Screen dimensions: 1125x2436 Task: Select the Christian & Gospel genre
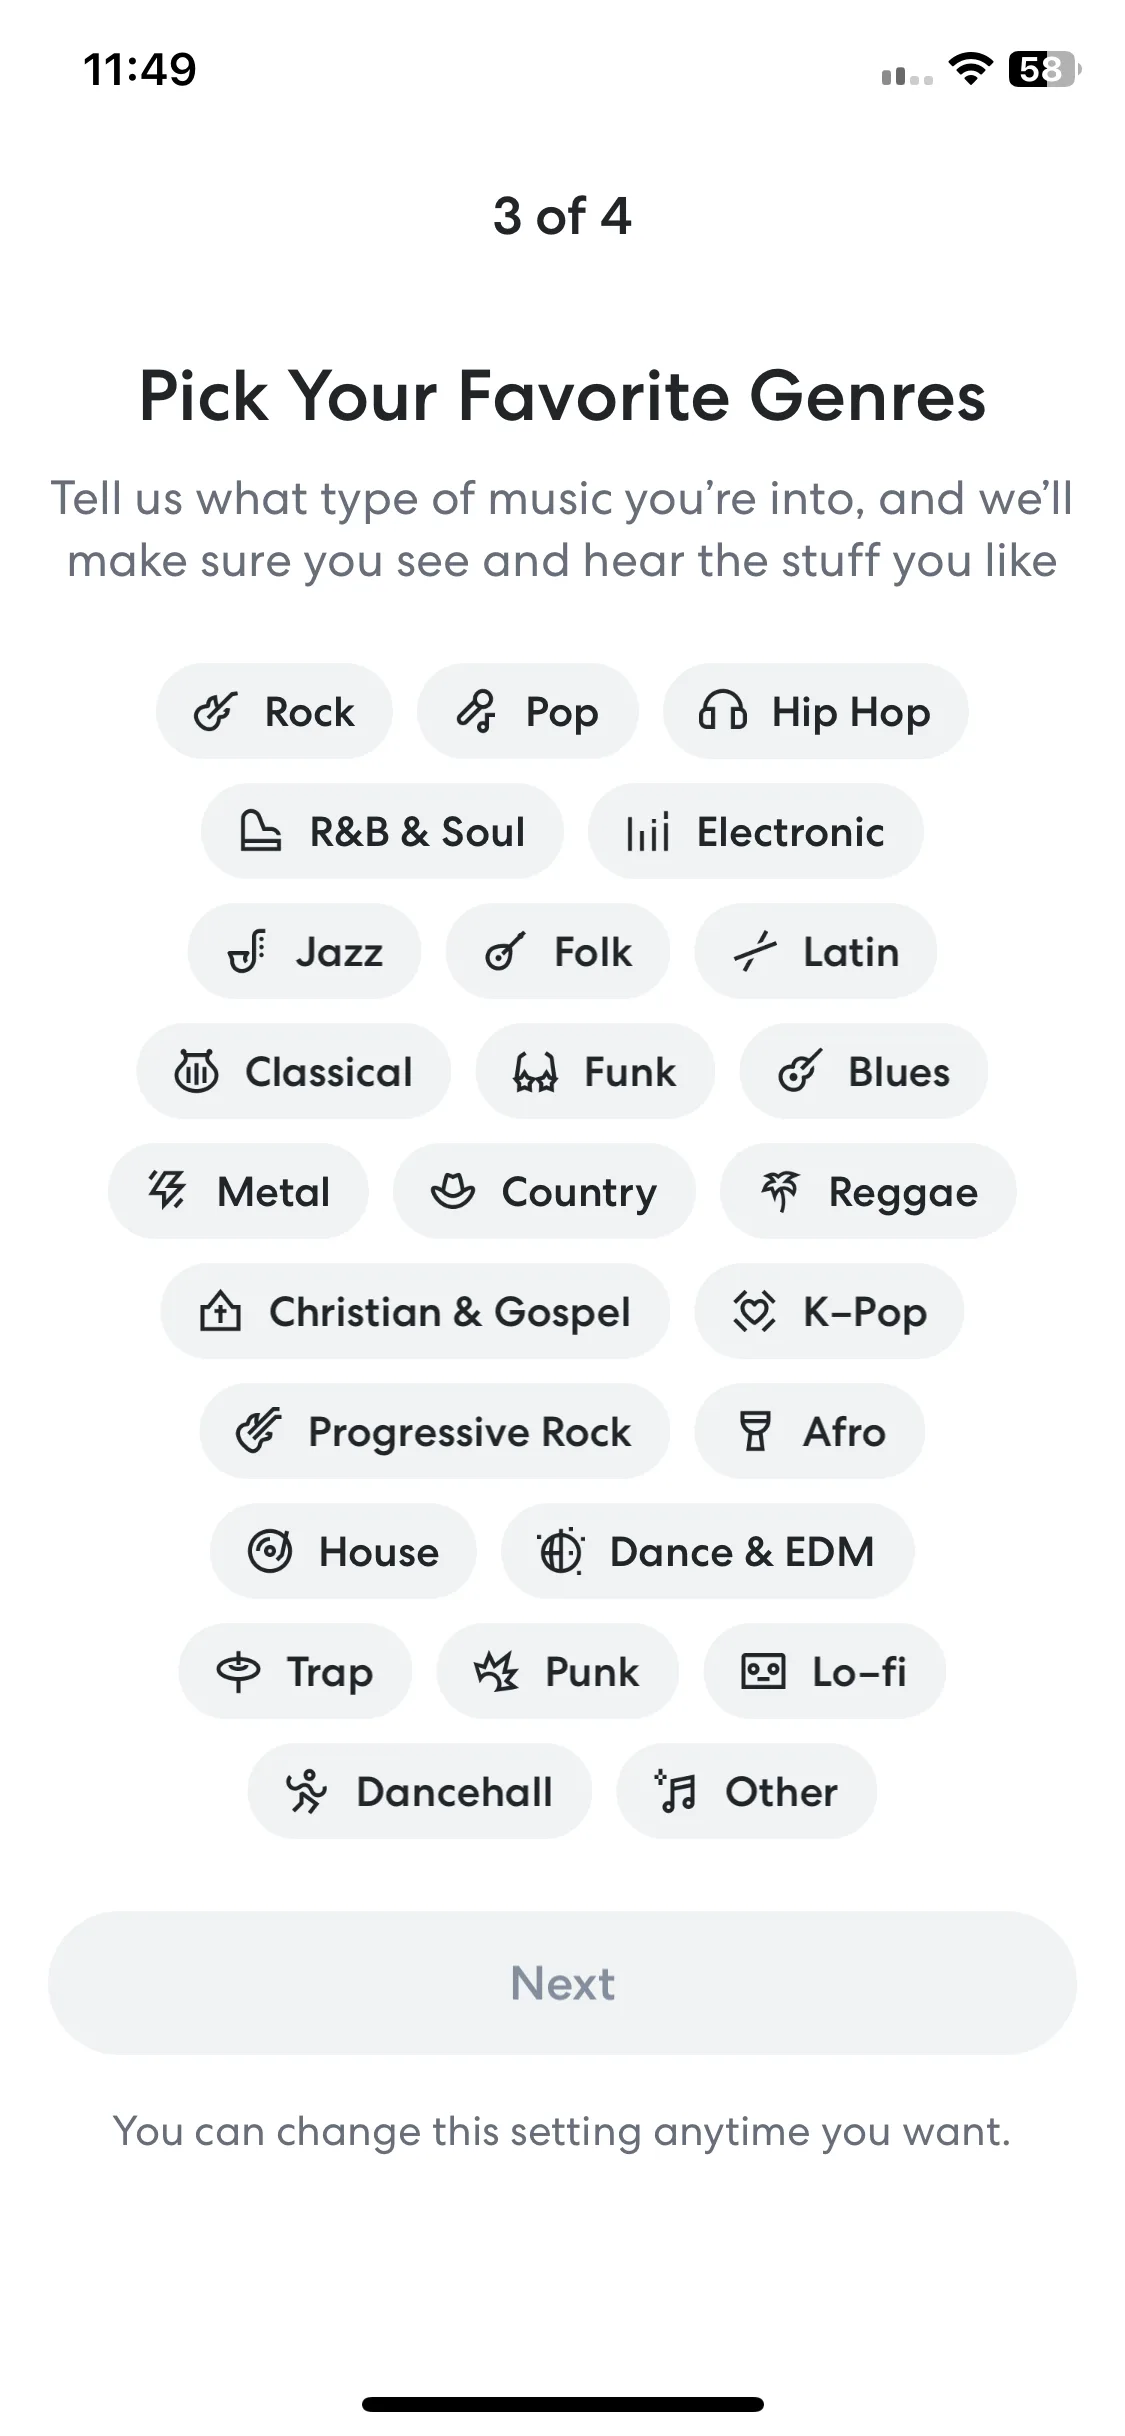coord(414,1311)
